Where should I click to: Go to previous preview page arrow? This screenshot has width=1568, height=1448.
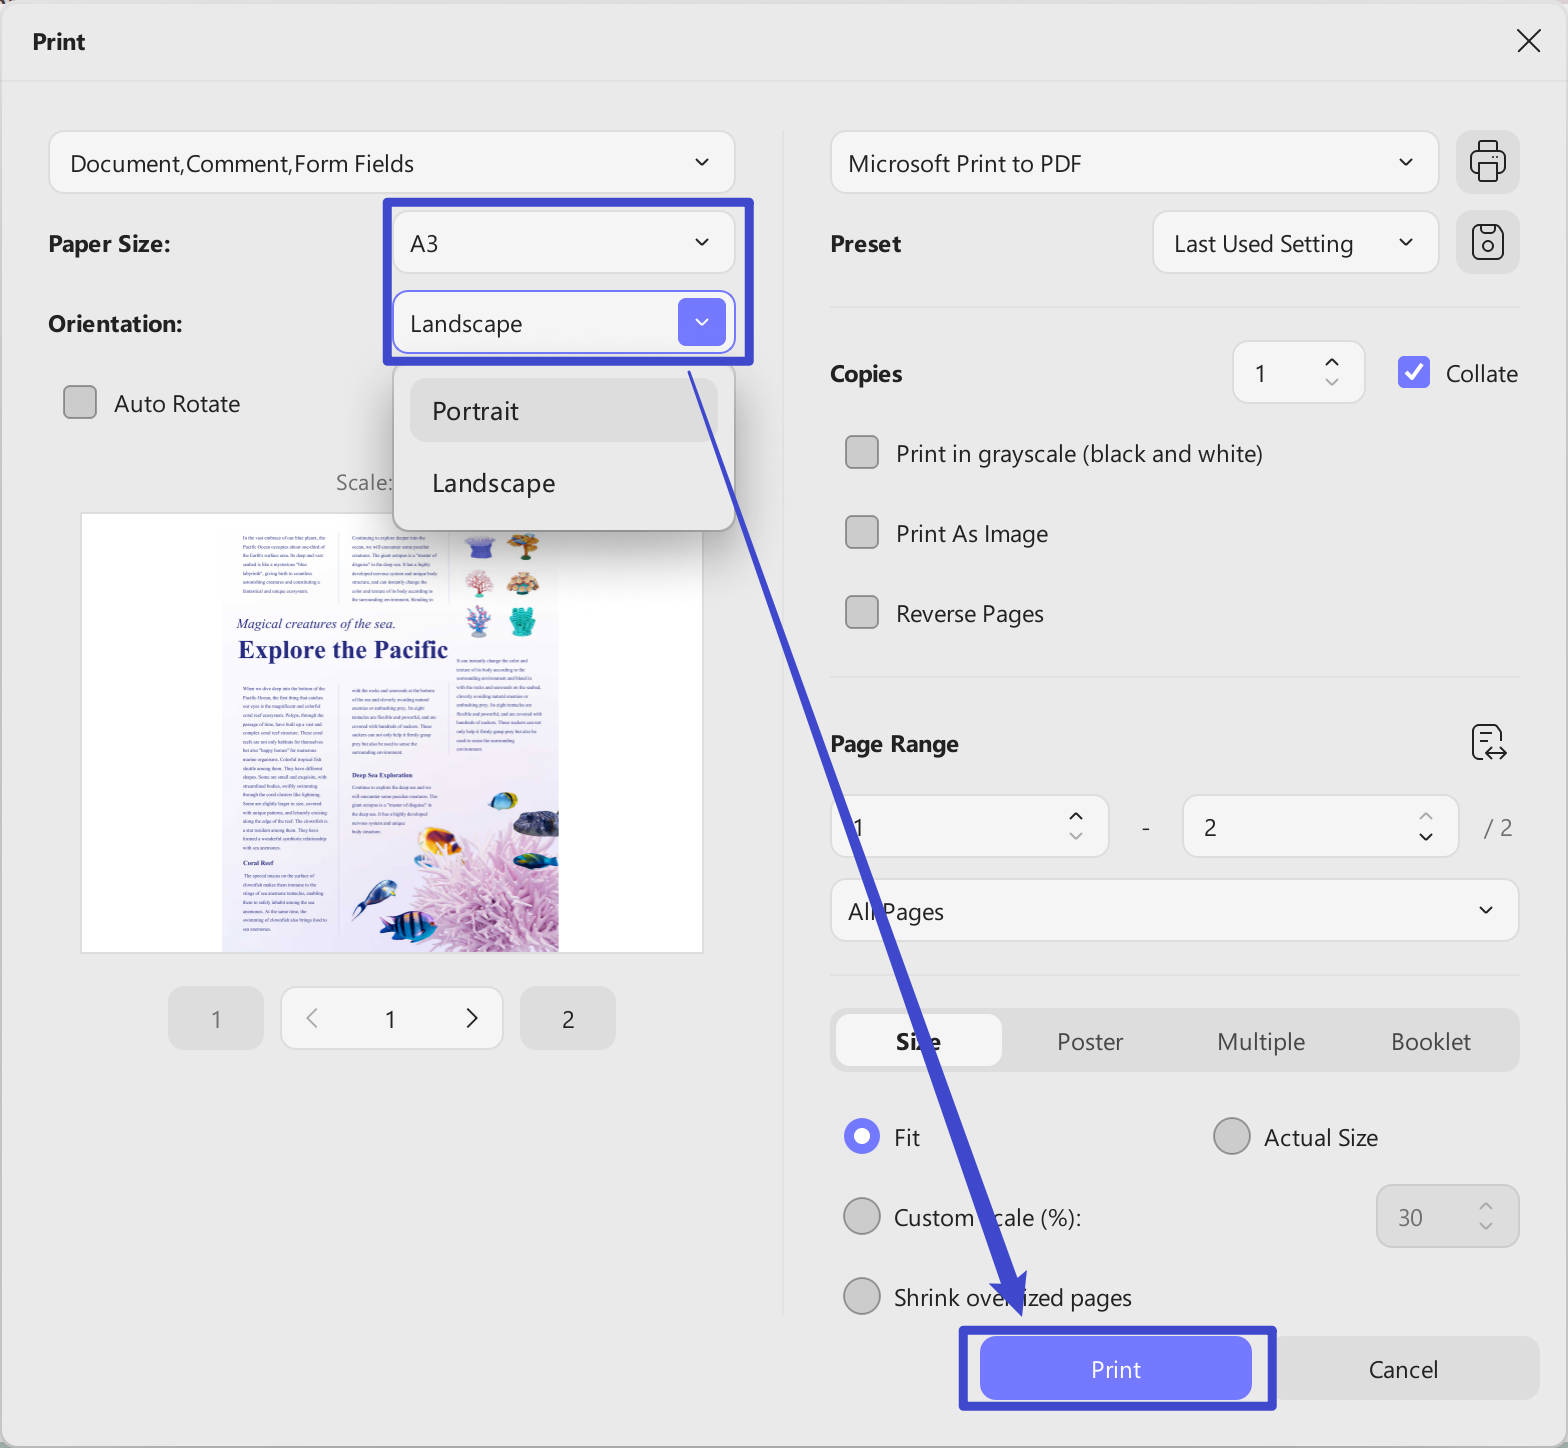coord(312,1018)
